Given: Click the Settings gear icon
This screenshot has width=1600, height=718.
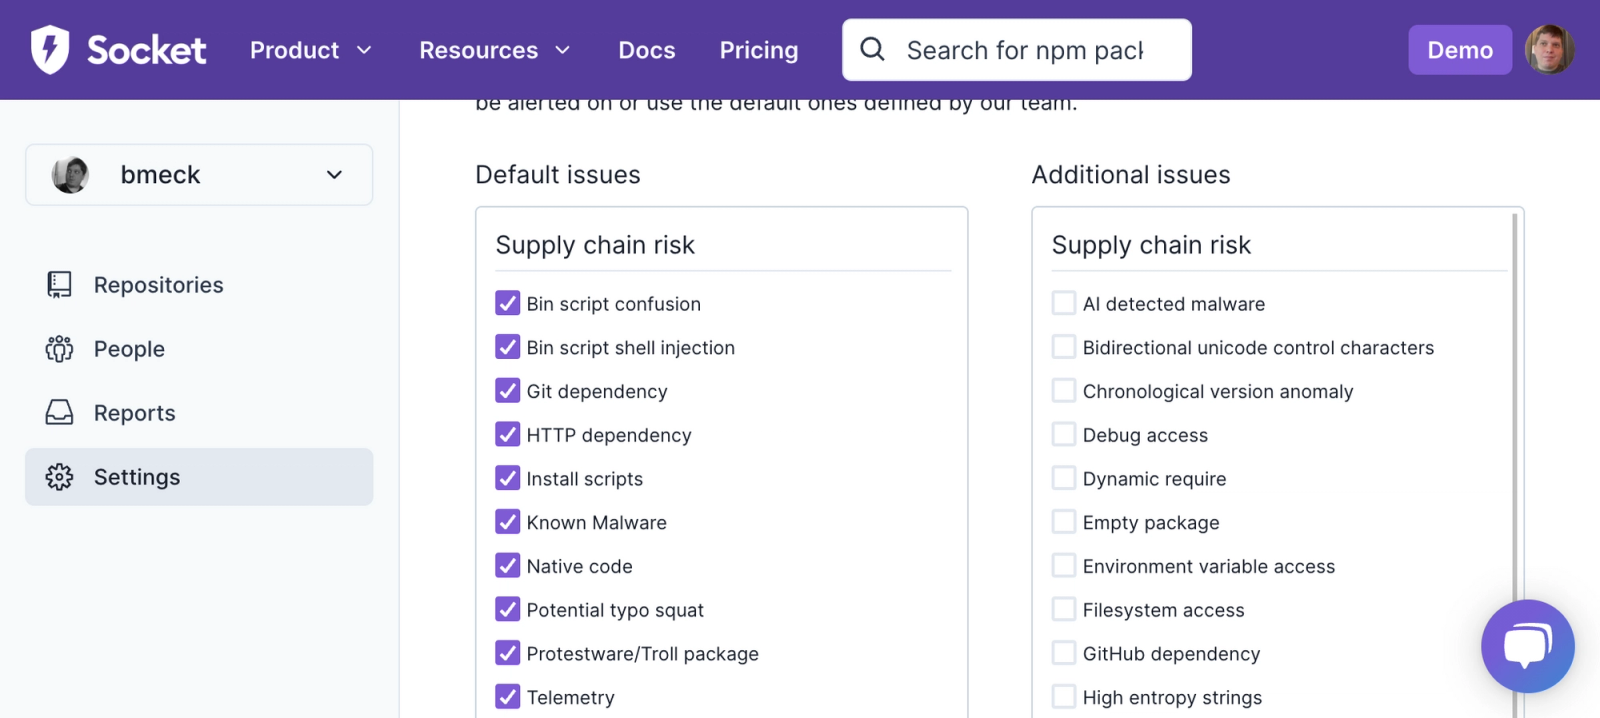Looking at the screenshot, I should 59,477.
